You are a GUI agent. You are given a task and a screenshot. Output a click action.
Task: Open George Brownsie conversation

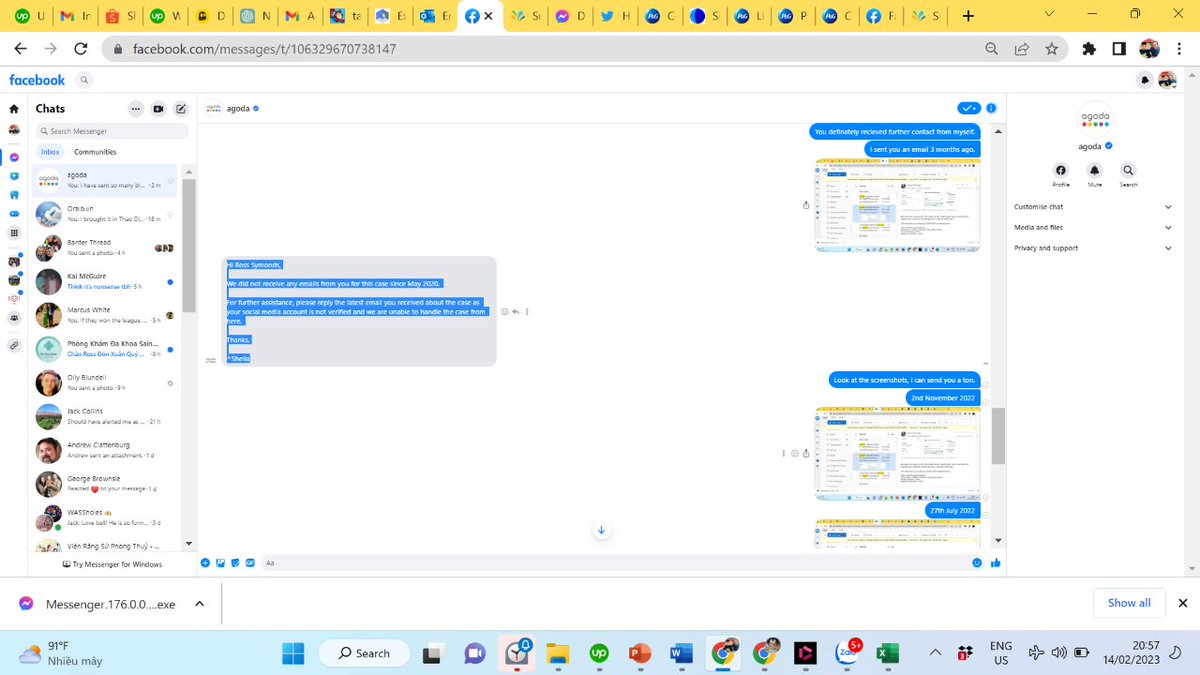click(106, 484)
